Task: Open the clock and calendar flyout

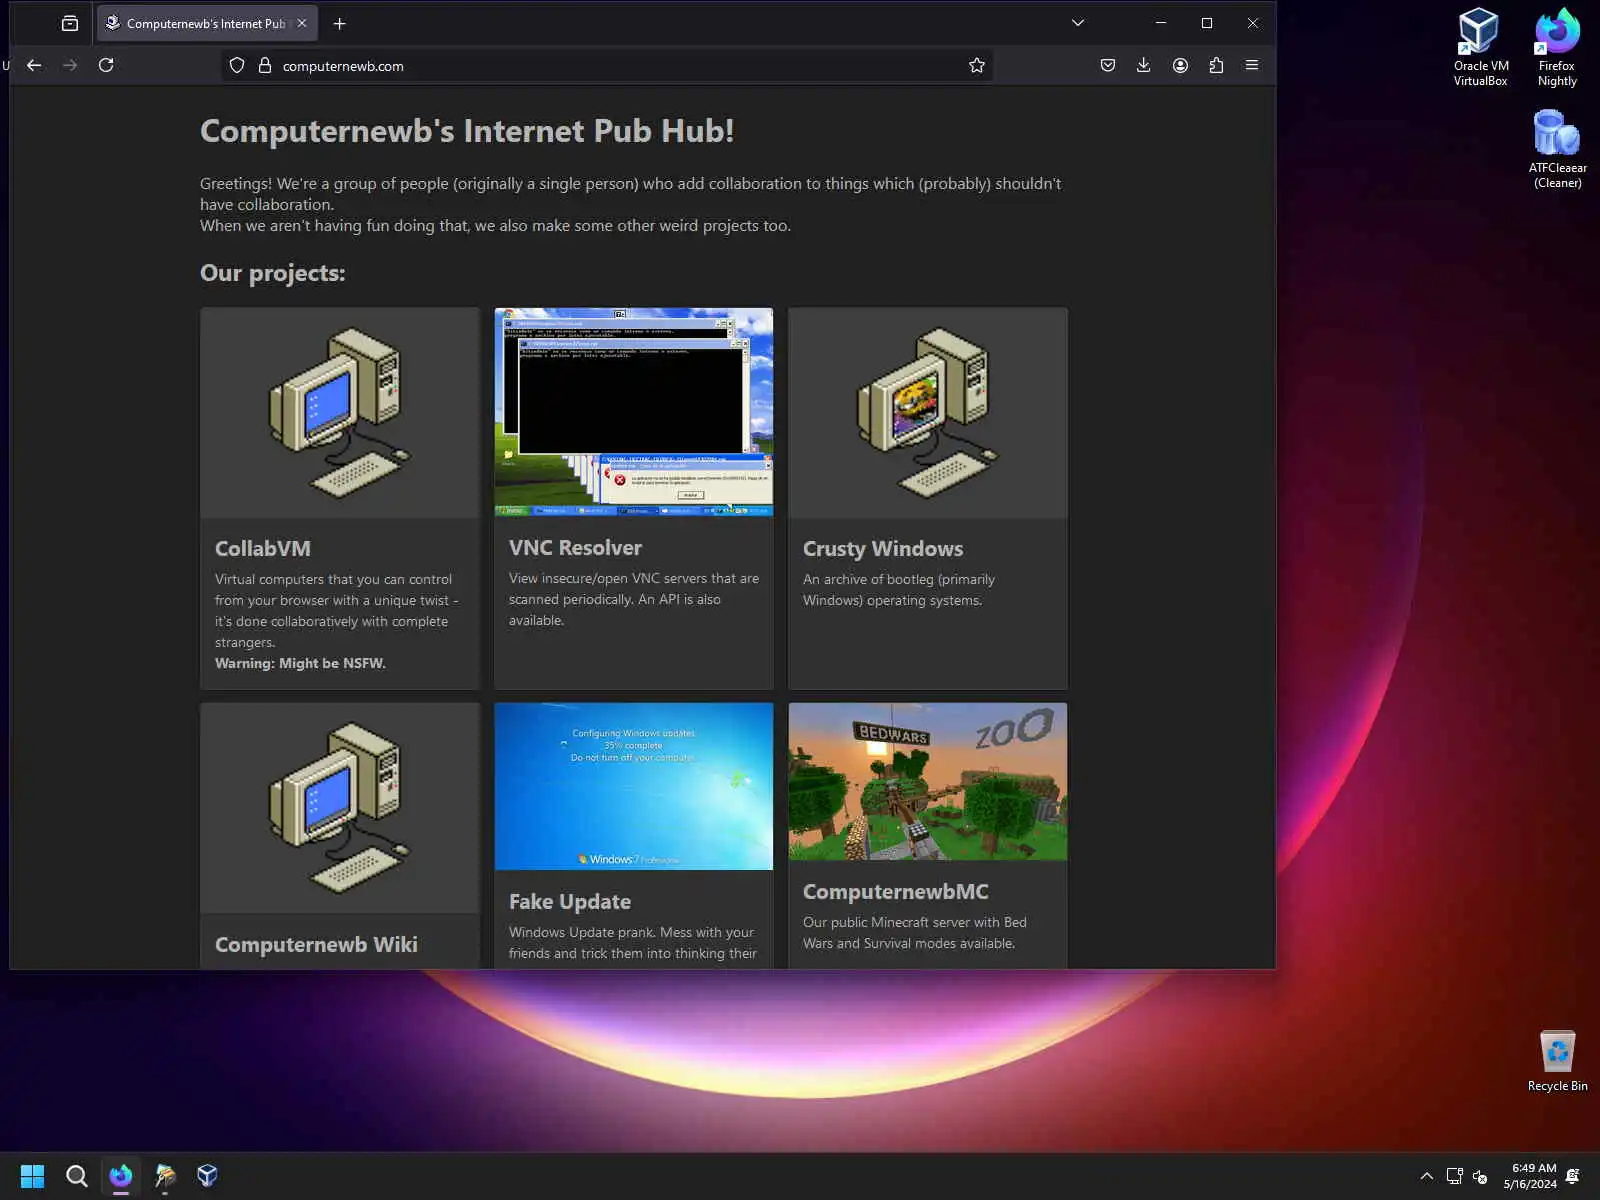Action: pos(1530,1176)
